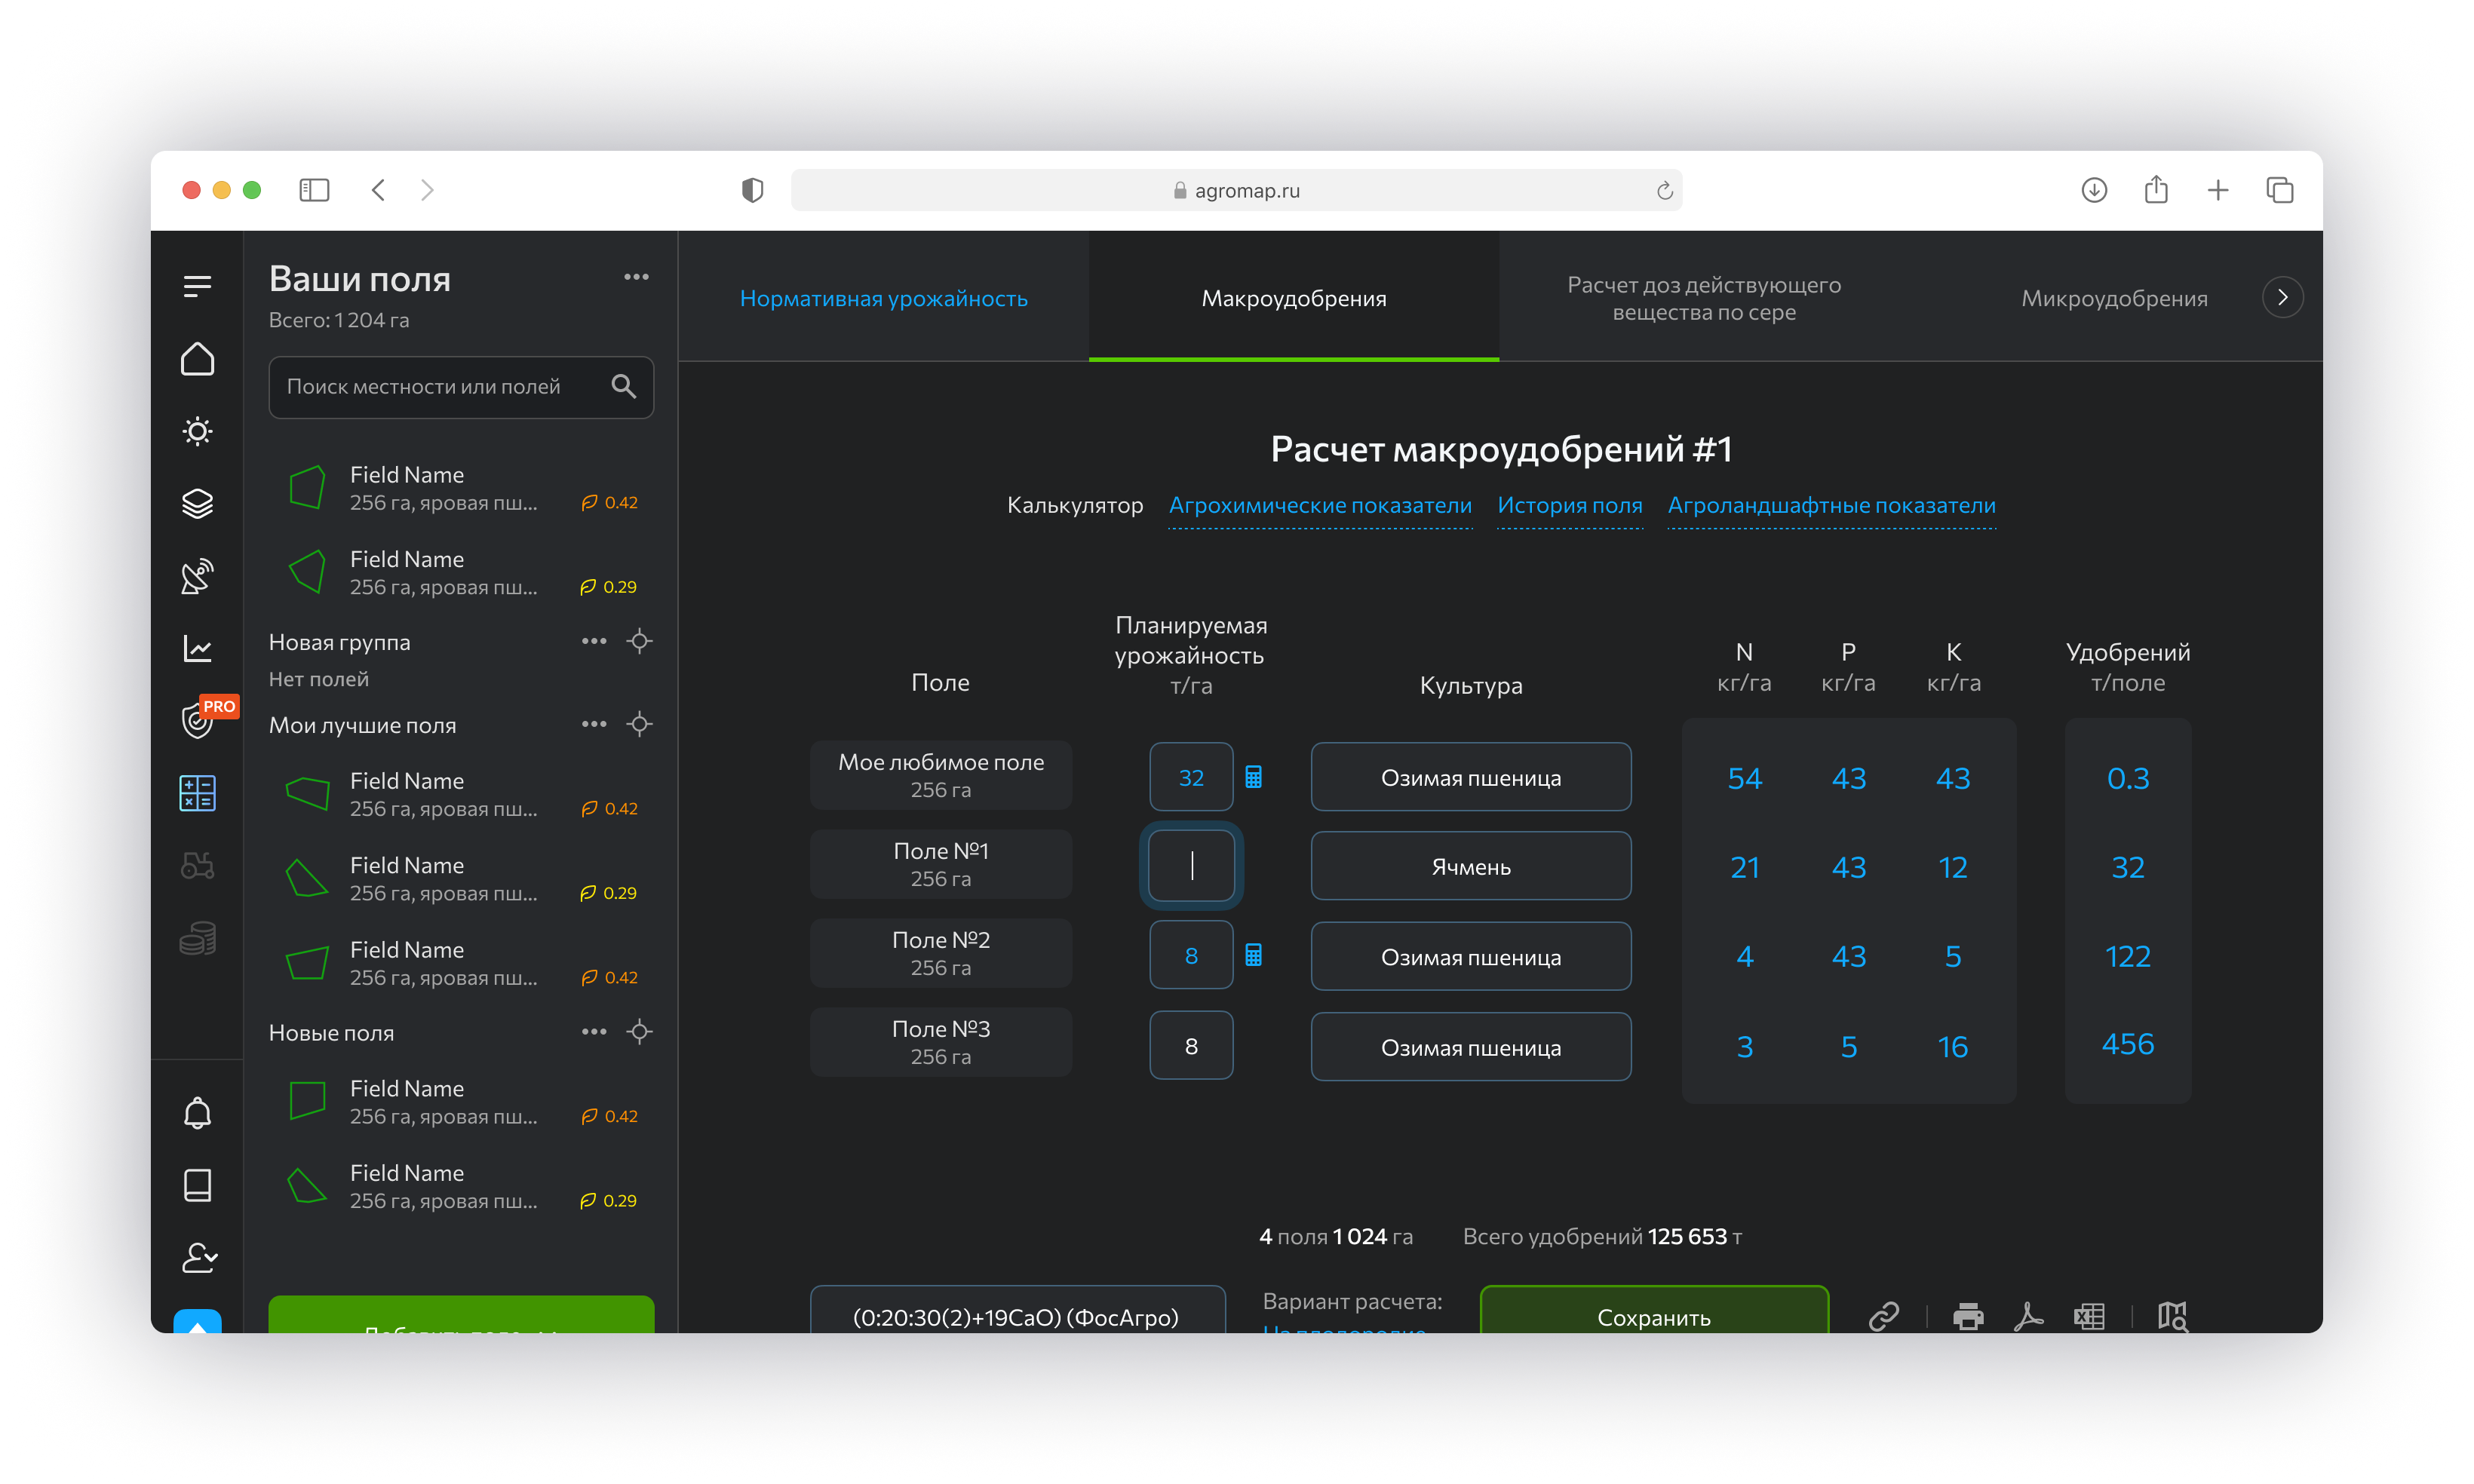This screenshot has width=2474, height=1484.
Task: Select the Калькулятор sub-tab
Action: tap(1074, 505)
